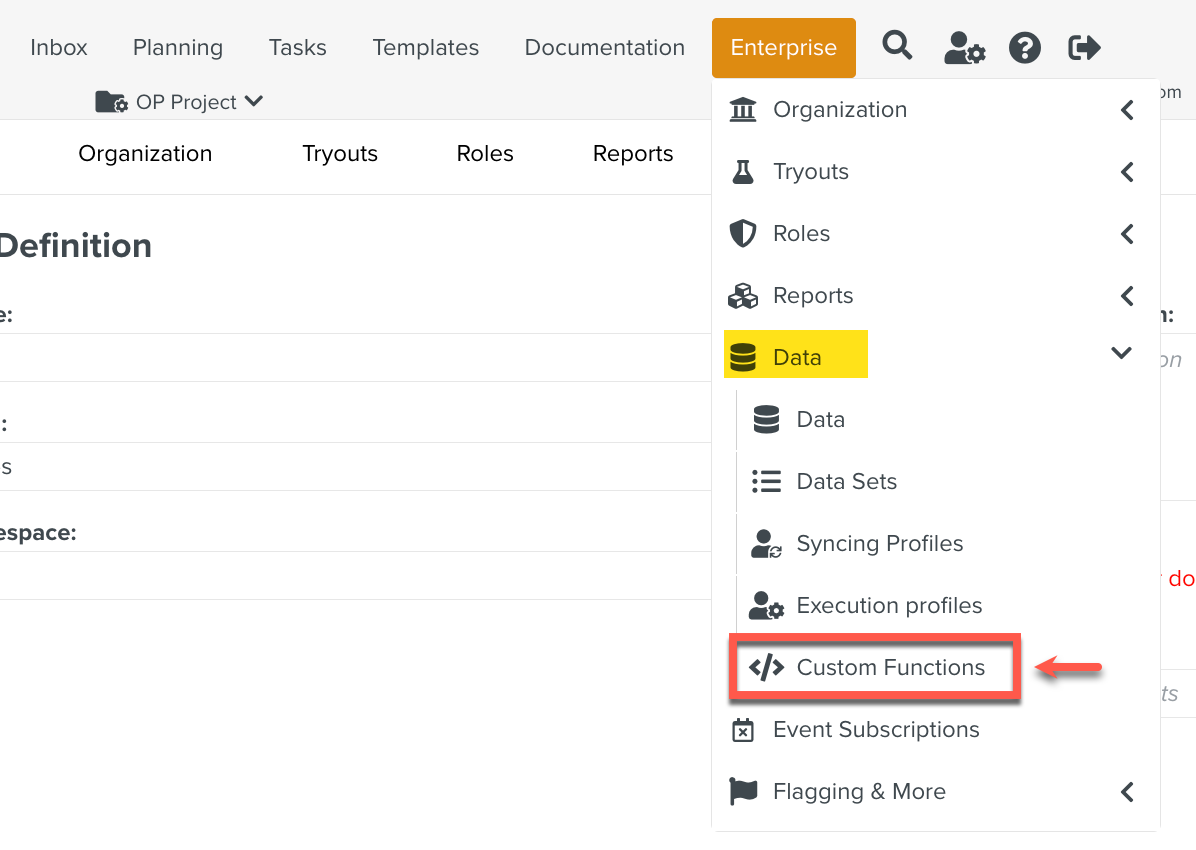Image resolution: width=1196 pixels, height=850 pixels.
Task: Click the Event Subscriptions calendar icon
Action: coord(742,730)
